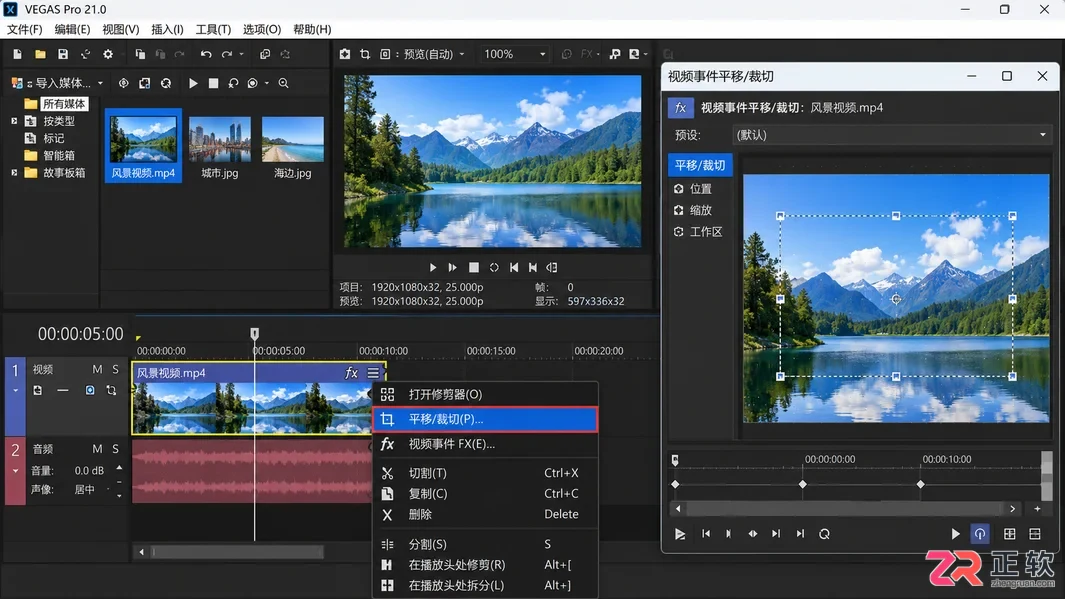Choose 平移/裁切(P)... from context menu

[x=486, y=419]
